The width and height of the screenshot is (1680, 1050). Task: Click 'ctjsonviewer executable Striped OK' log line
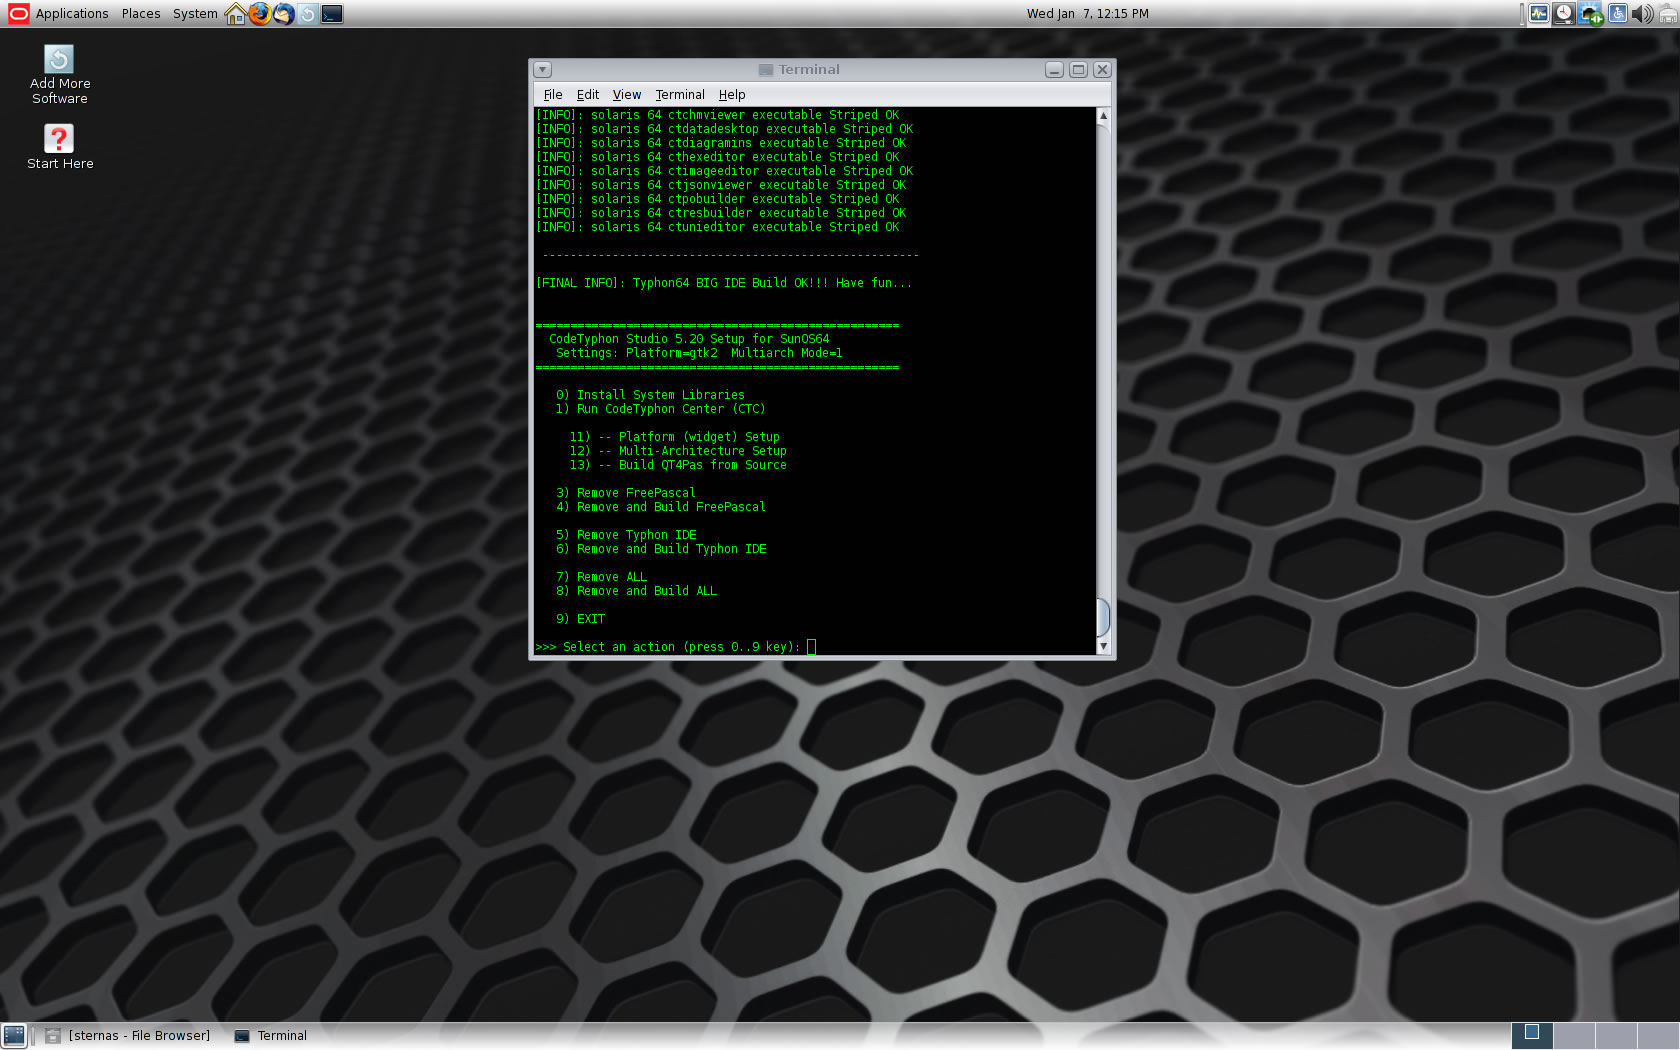click(720, 185)
